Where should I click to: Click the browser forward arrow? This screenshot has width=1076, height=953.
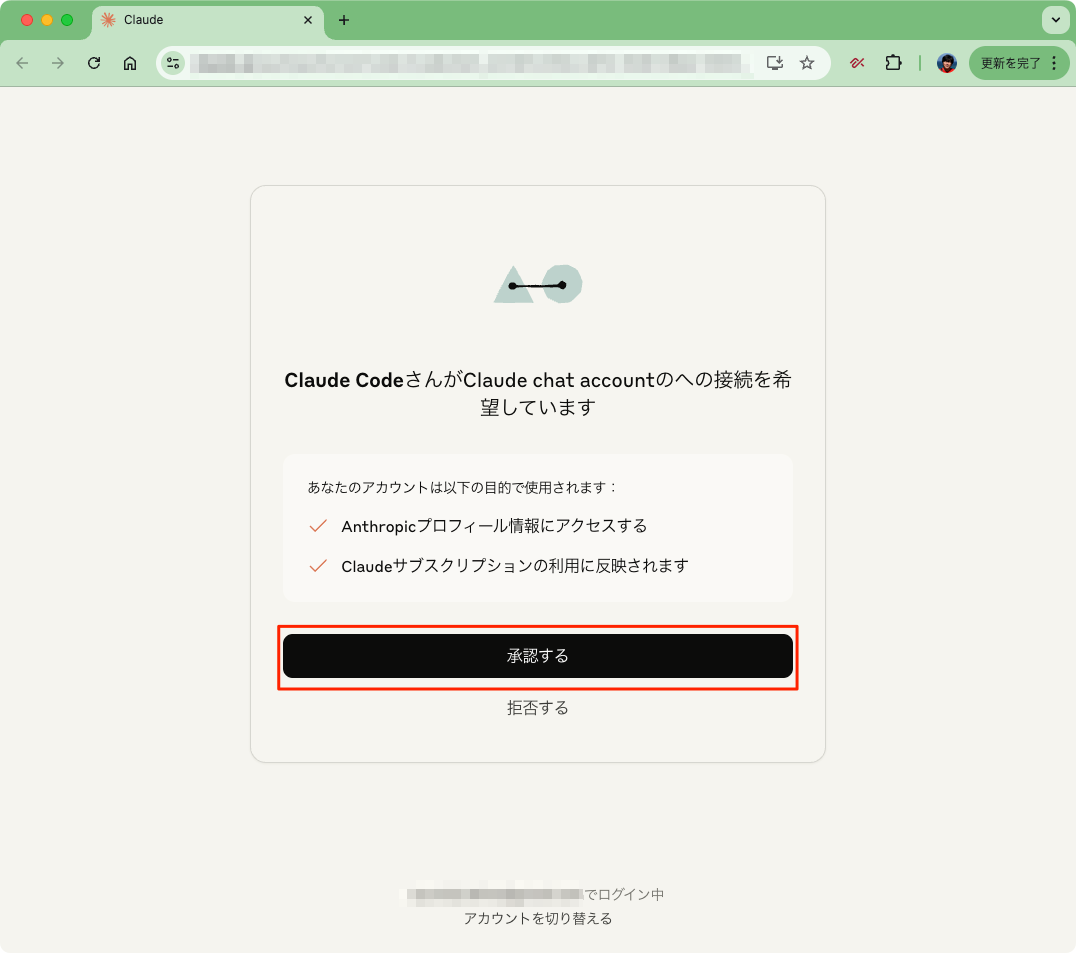[x=58, y=63]
